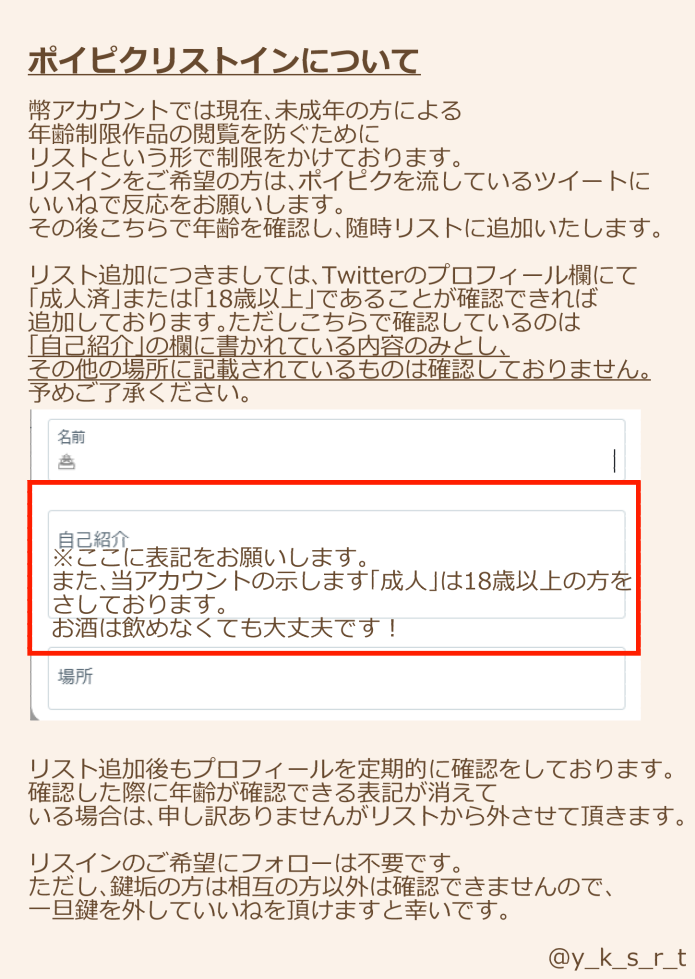Click the text cursor in the 名前 field
695x979 pixels.
click(x=614, y=461)
